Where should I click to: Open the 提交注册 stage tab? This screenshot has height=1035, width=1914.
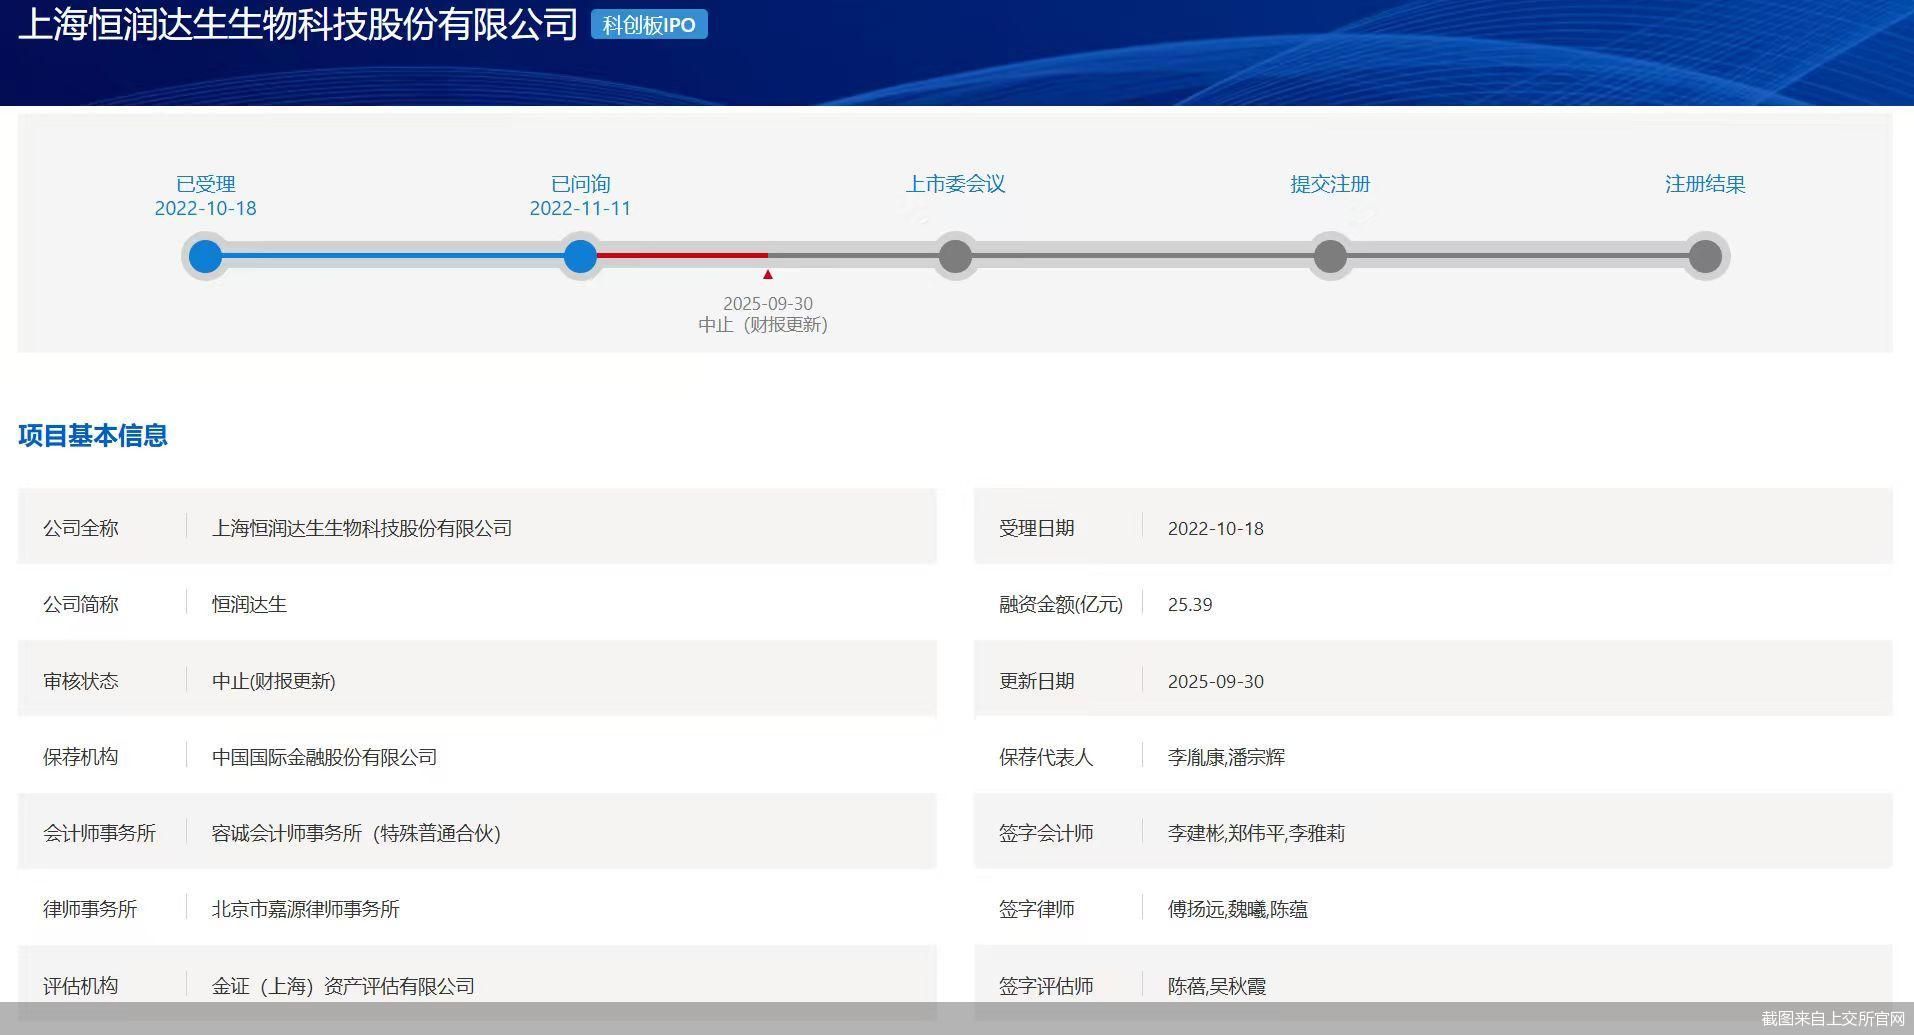pos(1330,184)
